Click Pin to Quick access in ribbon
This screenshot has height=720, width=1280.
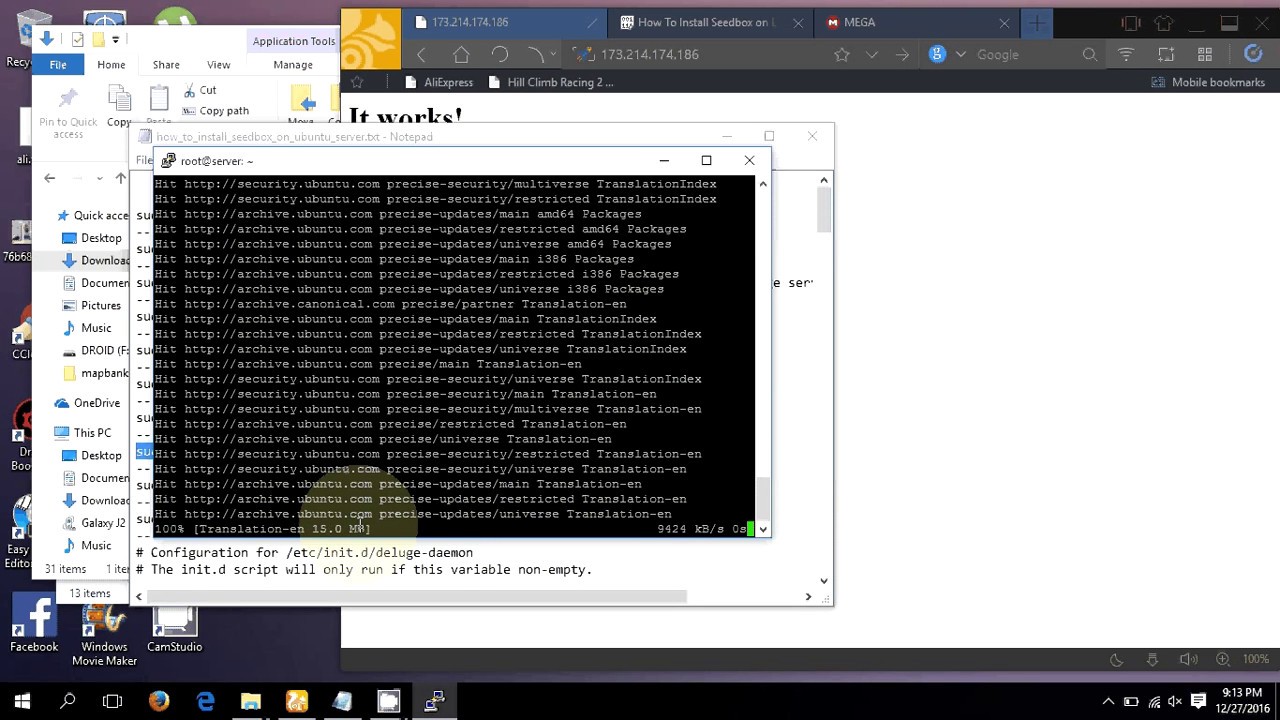point(68,112)
